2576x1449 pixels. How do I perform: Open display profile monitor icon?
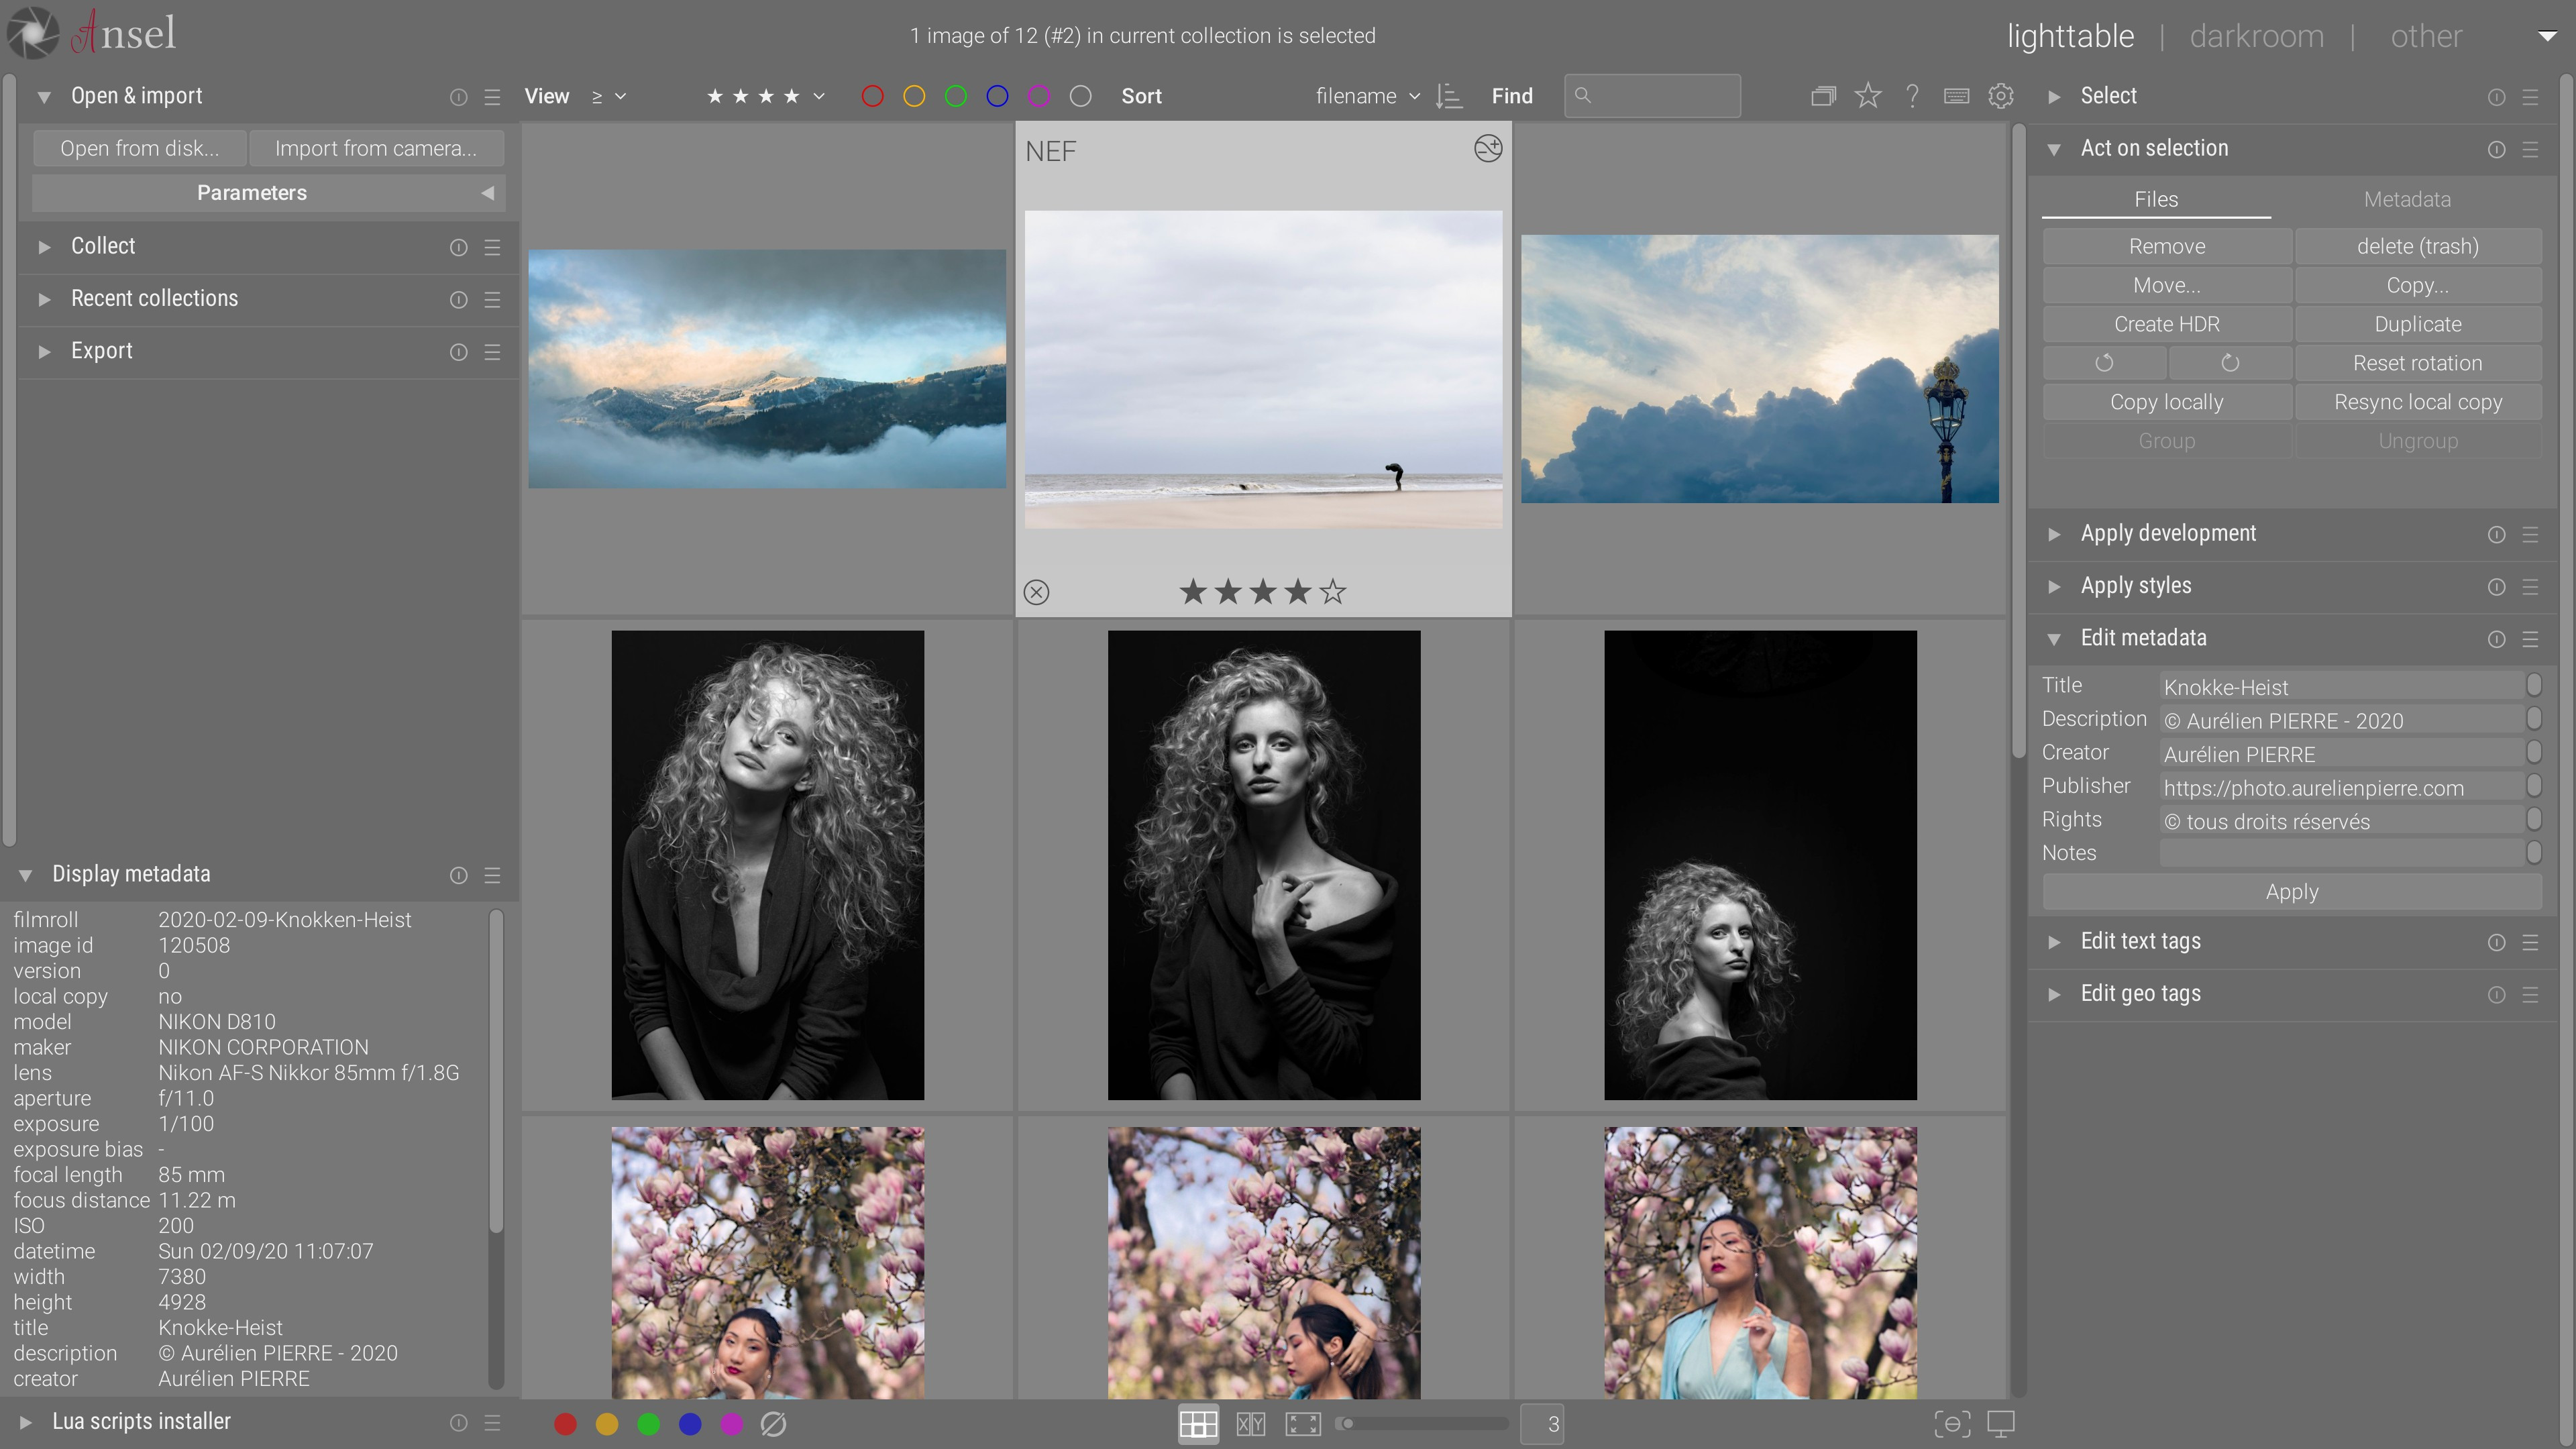pyautogui.click(x=2000, y=1423)
